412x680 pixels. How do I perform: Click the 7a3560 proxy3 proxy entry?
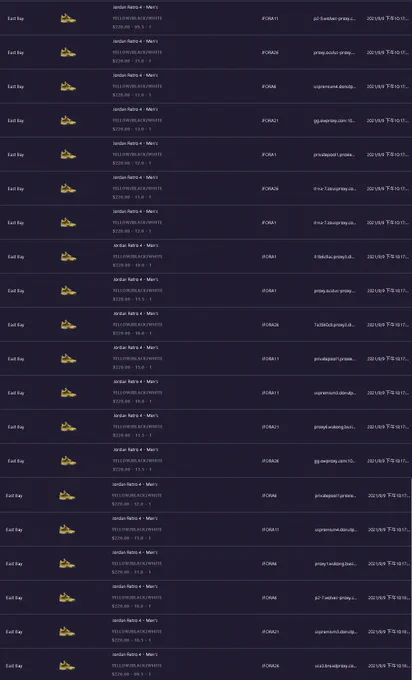pos(334,325)
